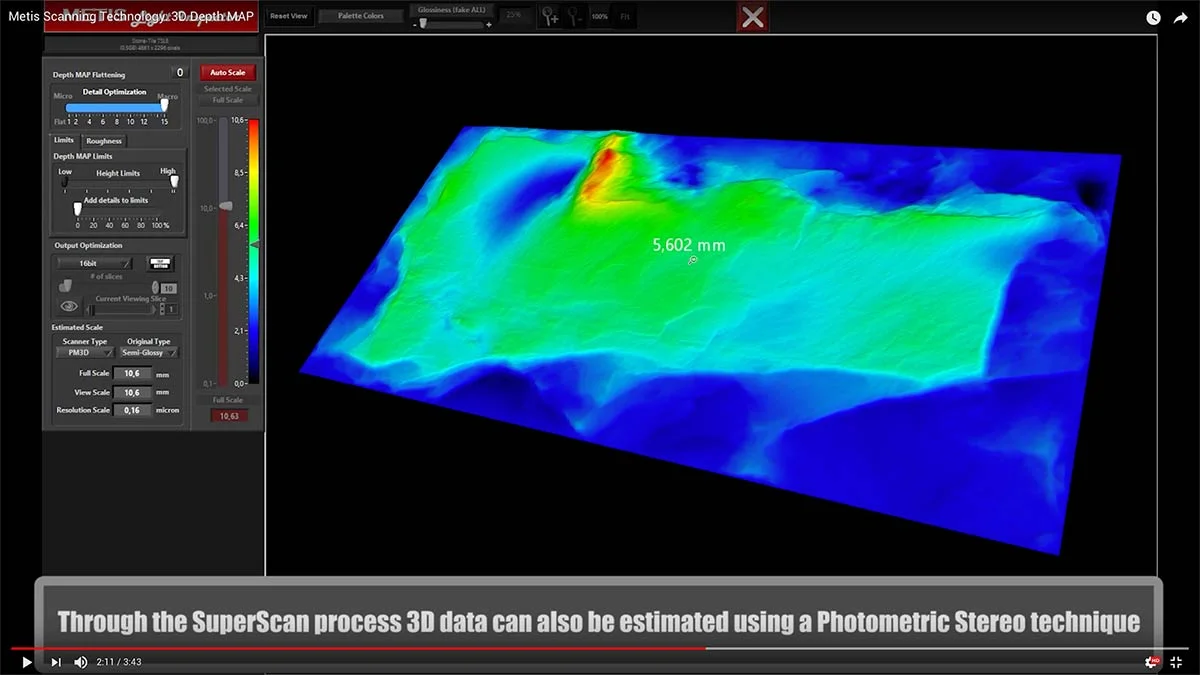The width and height of the screenshot is (1200, 675).
Task: Open video quality settings gear
Action: click(x=1152, y=662)
